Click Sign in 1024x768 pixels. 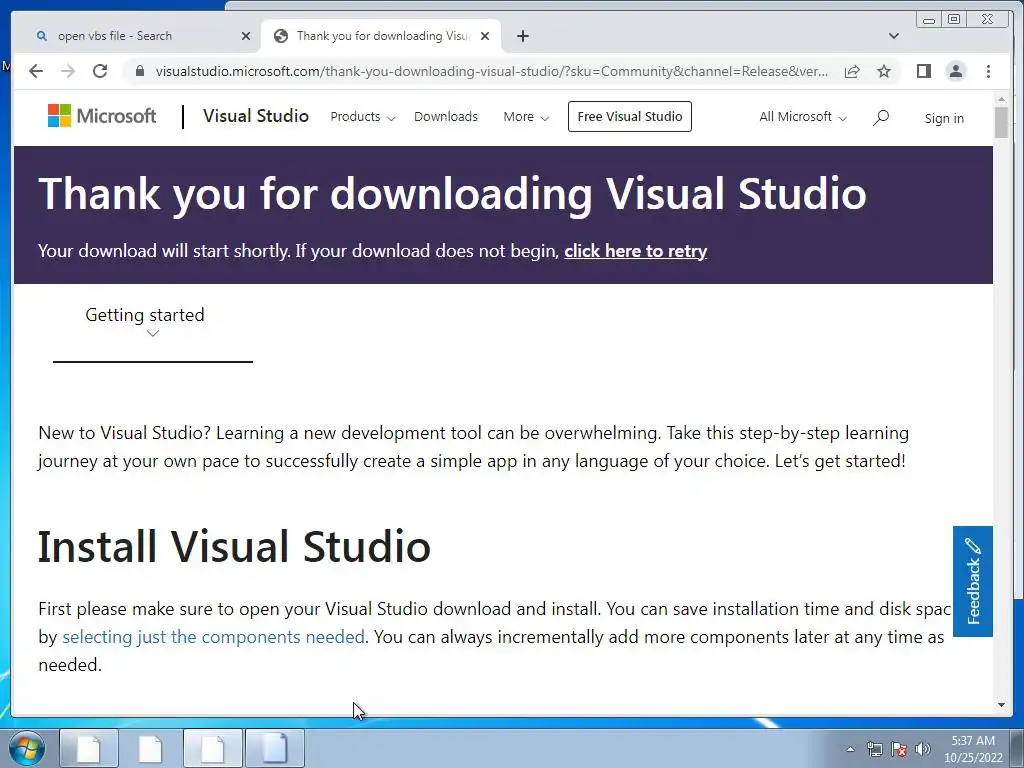pos(944,118)
